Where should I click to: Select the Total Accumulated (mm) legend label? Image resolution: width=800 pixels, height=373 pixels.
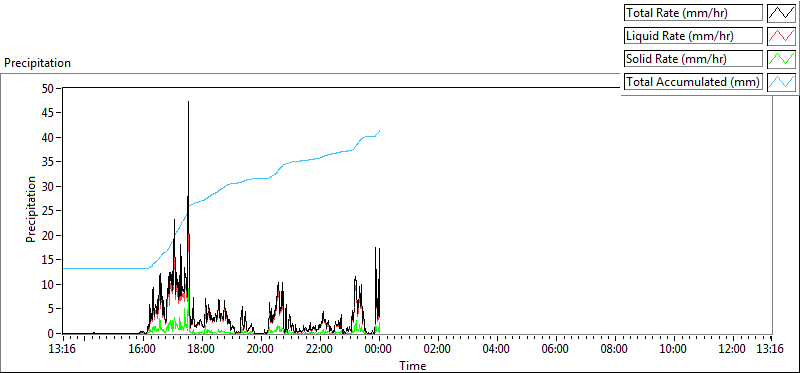693,82
